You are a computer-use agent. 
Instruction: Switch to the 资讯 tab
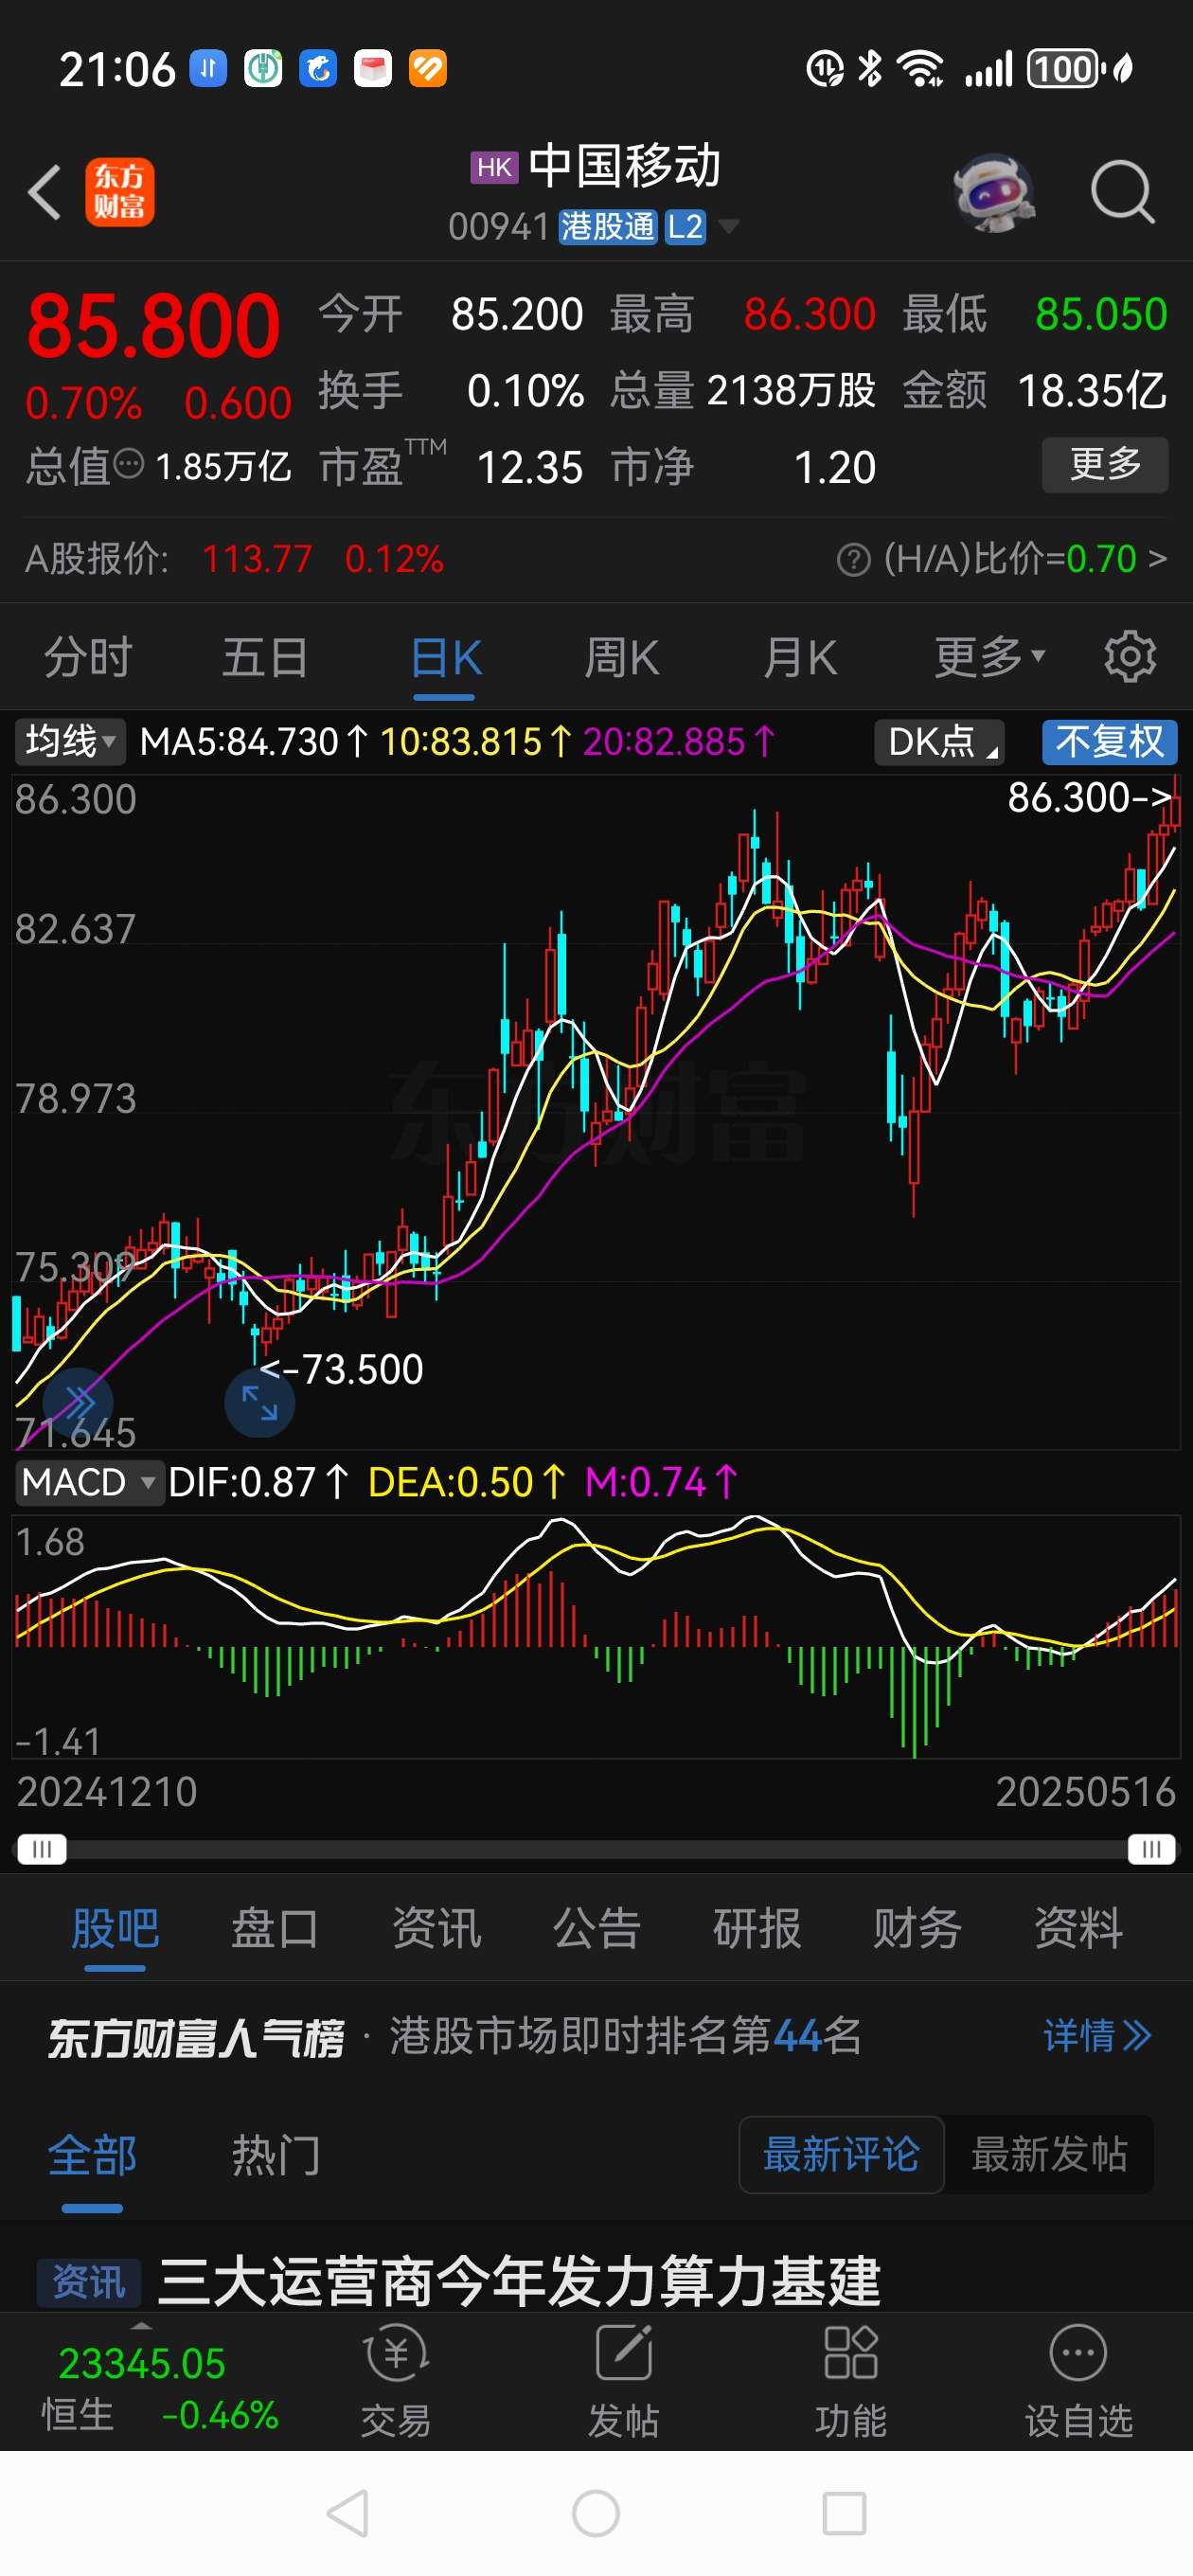click(x=436, y=1927)
